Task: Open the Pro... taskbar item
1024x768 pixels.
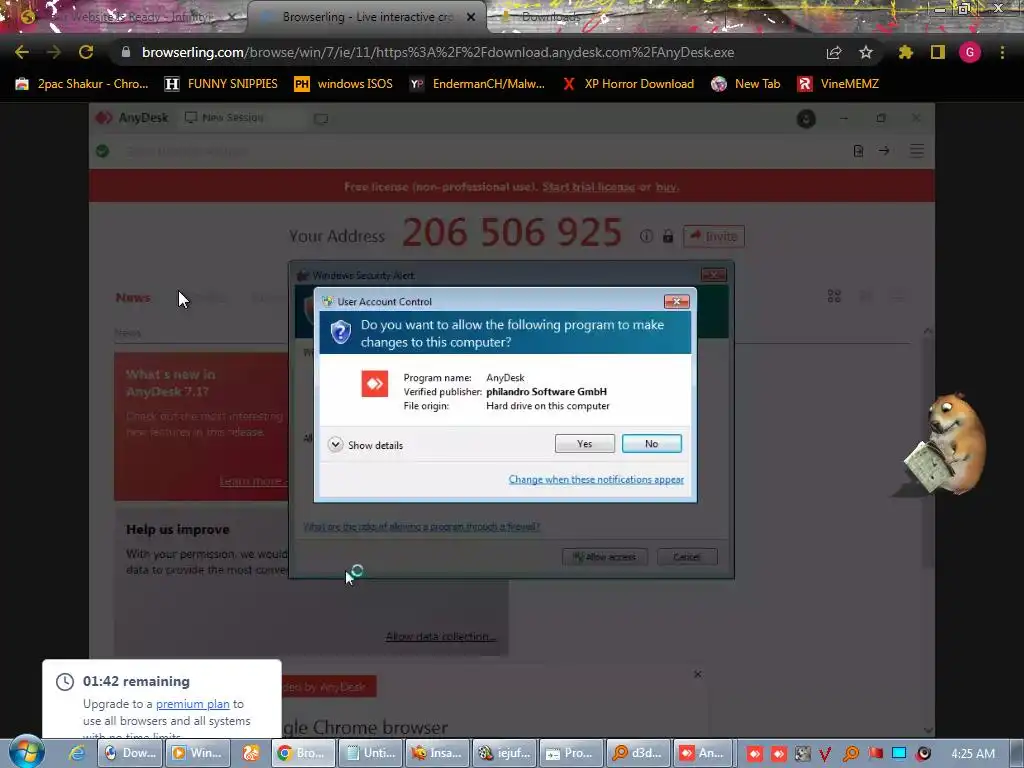Action: point(571,753)
